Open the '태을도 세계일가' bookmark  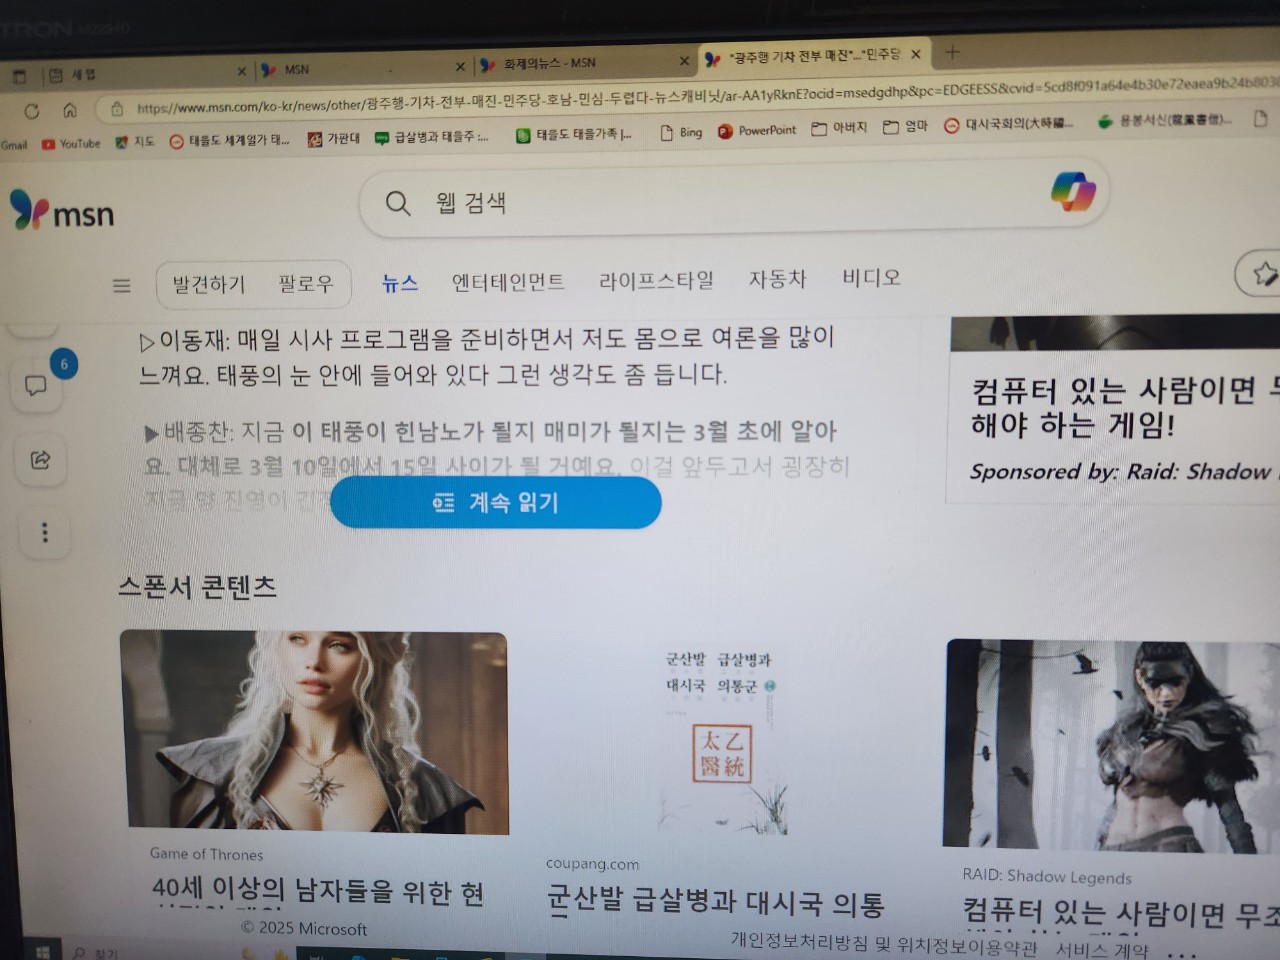coord(230,141)
